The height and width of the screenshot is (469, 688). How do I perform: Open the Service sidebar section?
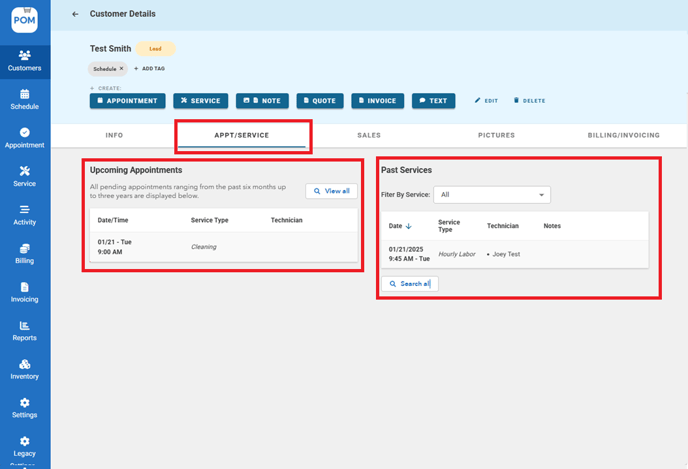(24, 176)
